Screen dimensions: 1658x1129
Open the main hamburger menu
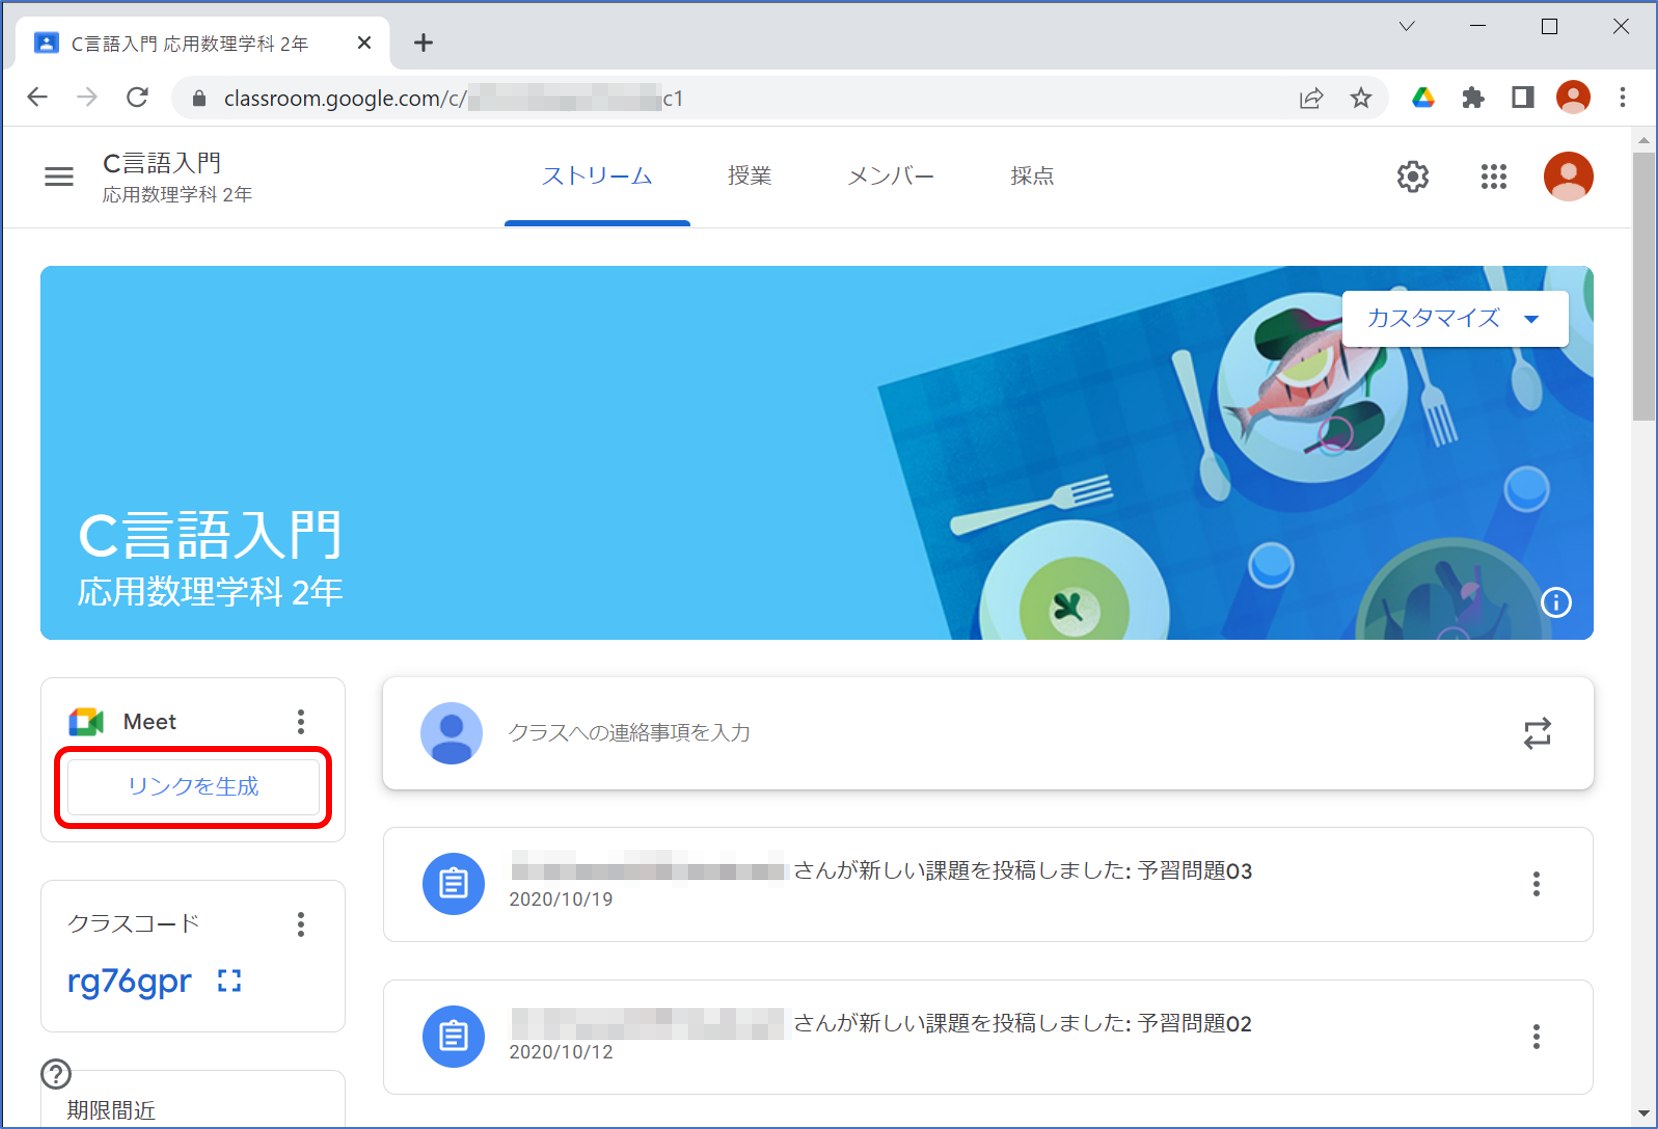59,177
